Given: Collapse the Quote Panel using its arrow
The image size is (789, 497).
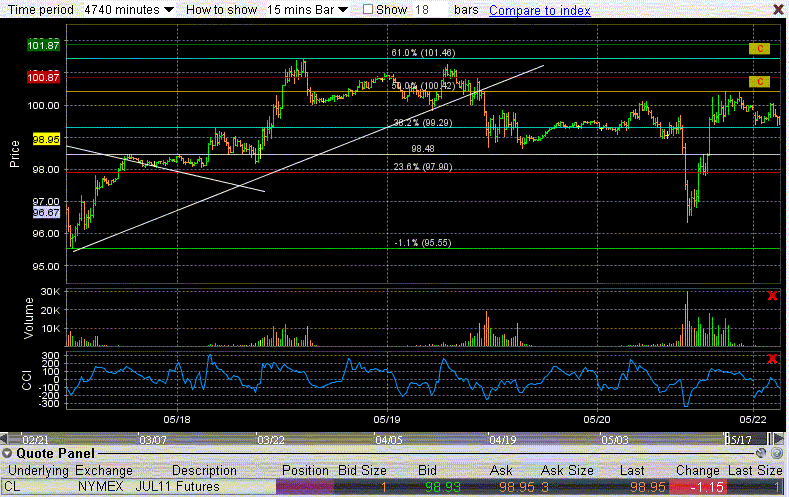Looking at the screenshot, I should click(x=7, y=453).
